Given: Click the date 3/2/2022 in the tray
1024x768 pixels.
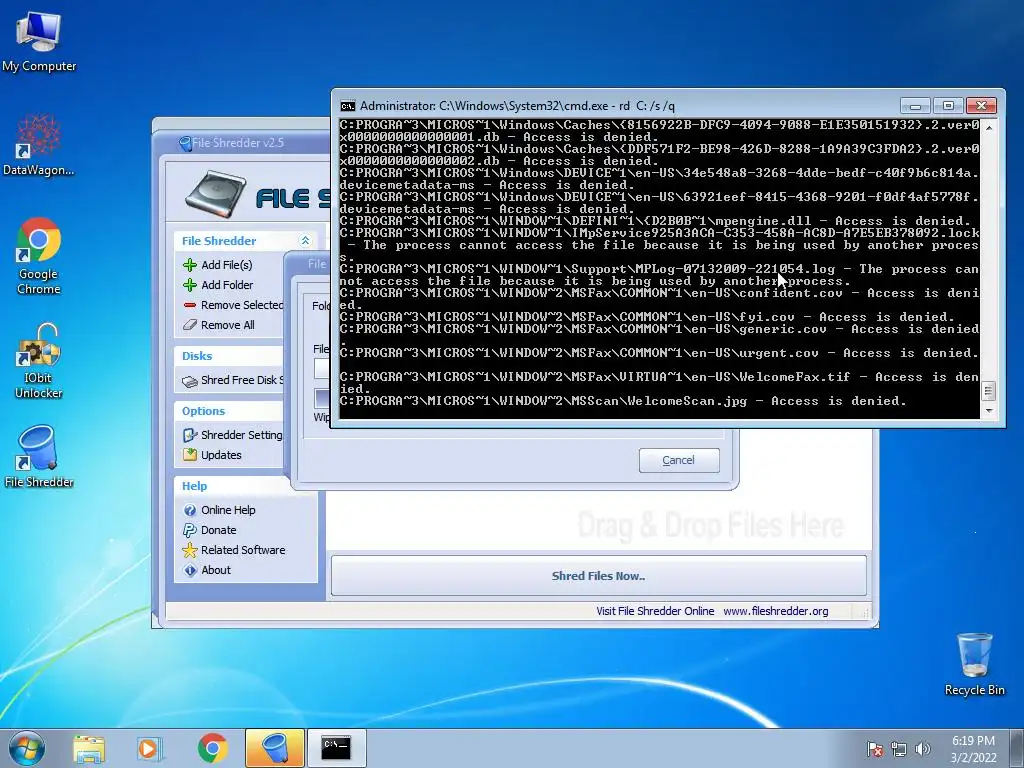Looking at the screenshot, I should [x=974, y=758].
